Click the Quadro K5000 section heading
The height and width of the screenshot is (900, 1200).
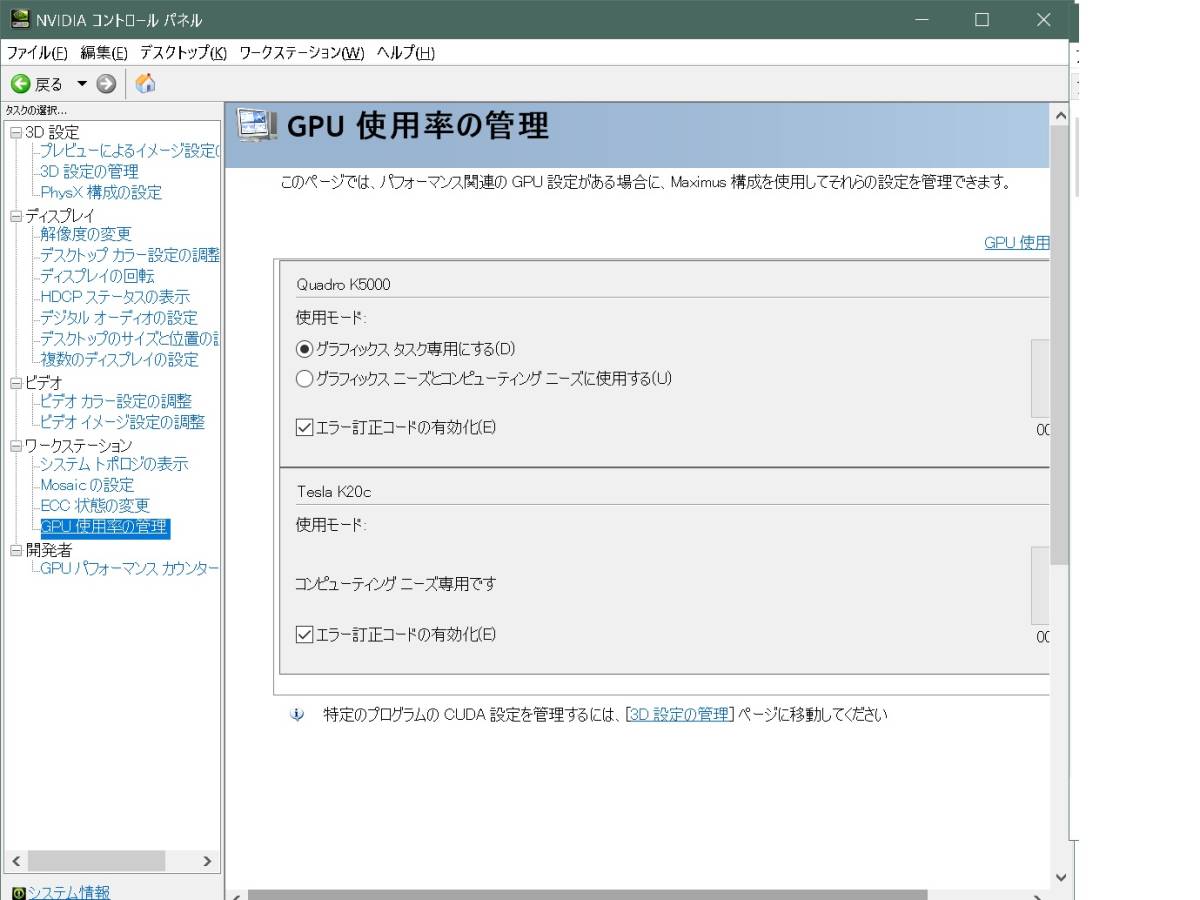pyautogui.click(x=343, y=285)
